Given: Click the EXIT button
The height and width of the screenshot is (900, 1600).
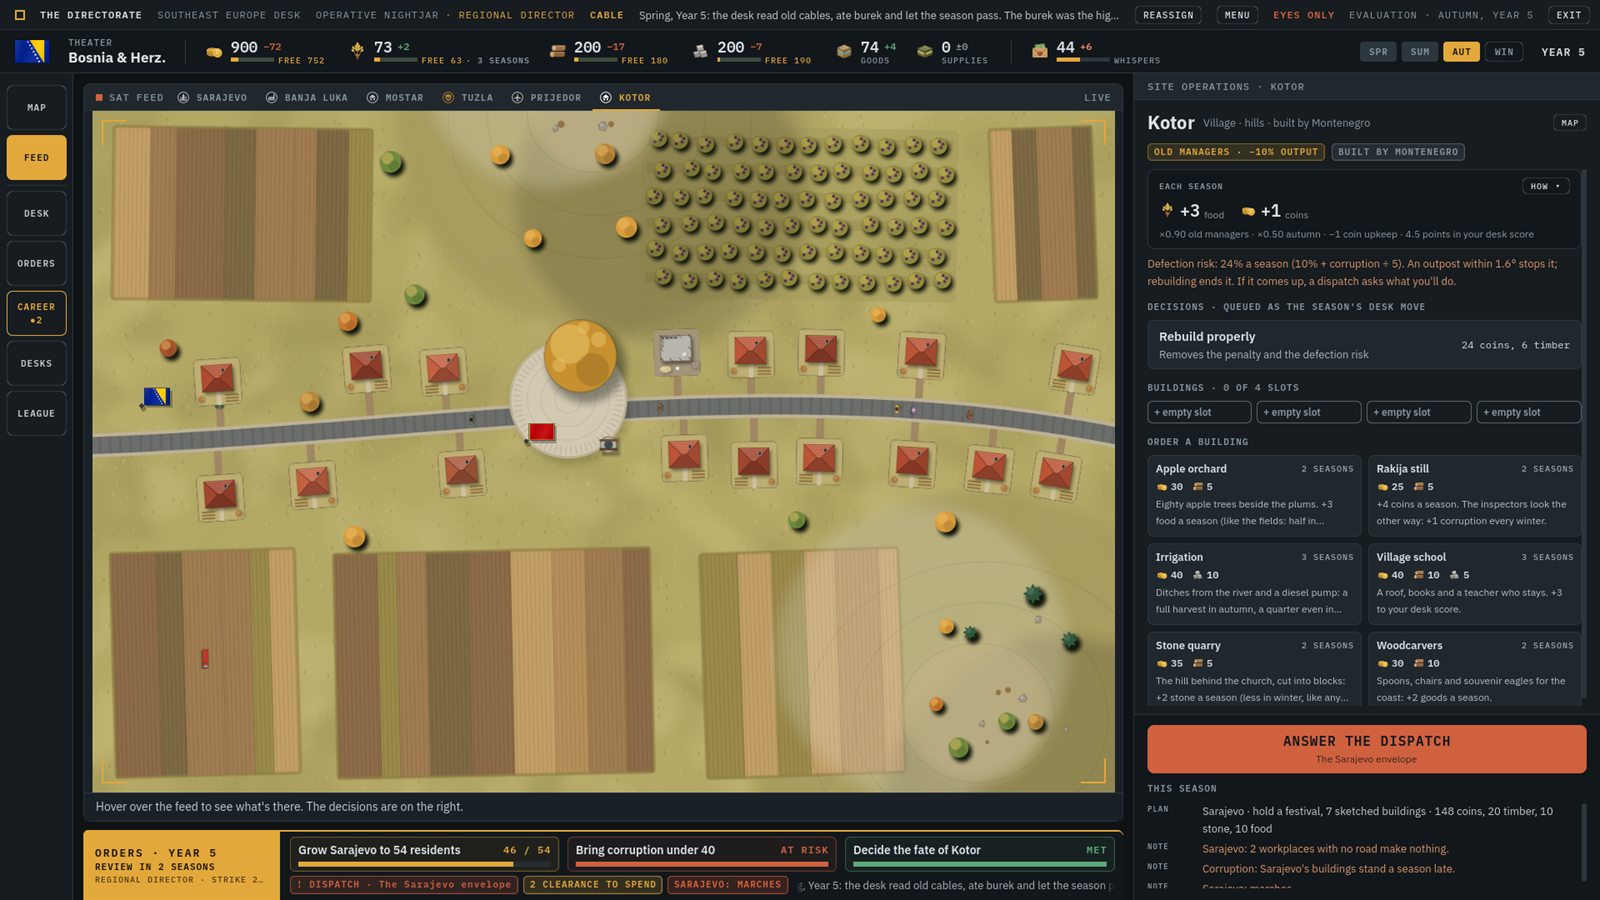Looking at the screenshot, I should [x=1568, y=15].
